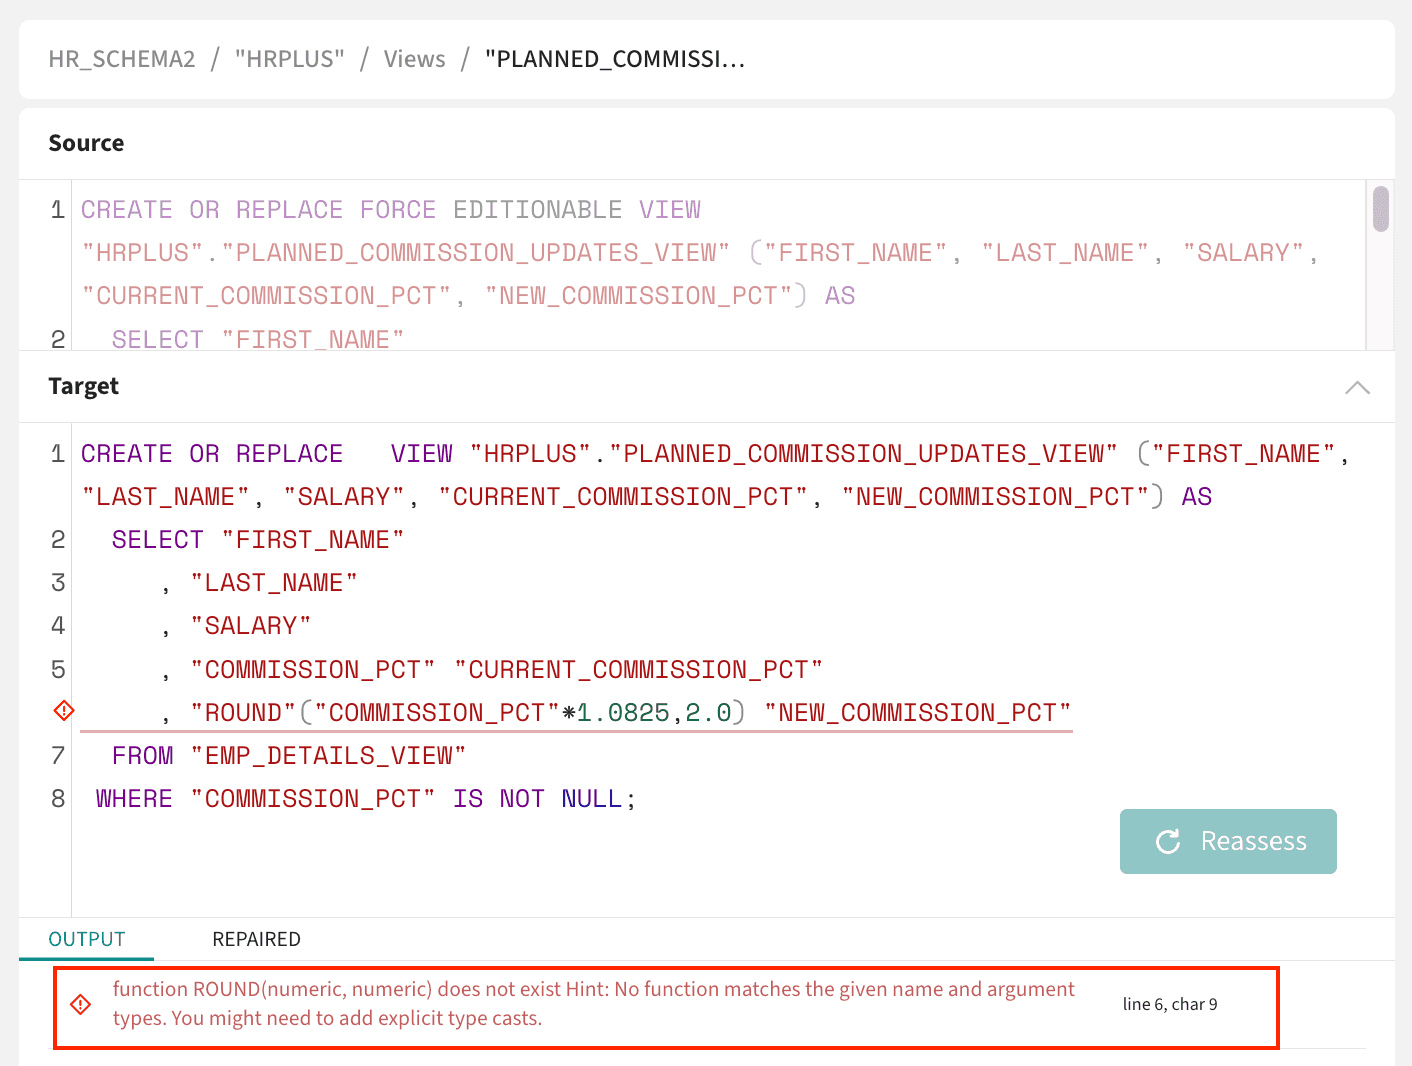The height and width of the screenshot is (1066, 1412).
Task: Open the Views breadcrumb entry
Action: click(414, 59)
